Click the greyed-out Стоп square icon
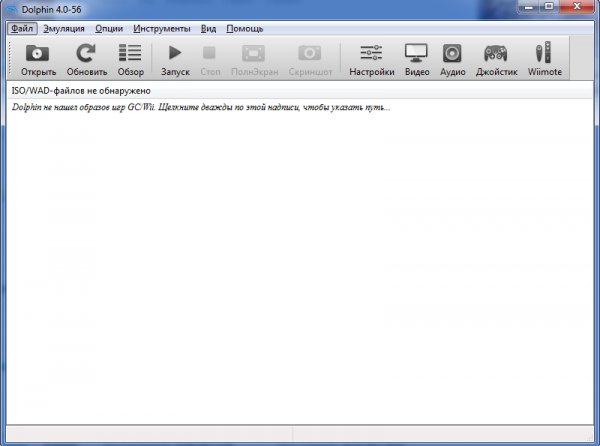600x446 pixels. pos(209,53)
